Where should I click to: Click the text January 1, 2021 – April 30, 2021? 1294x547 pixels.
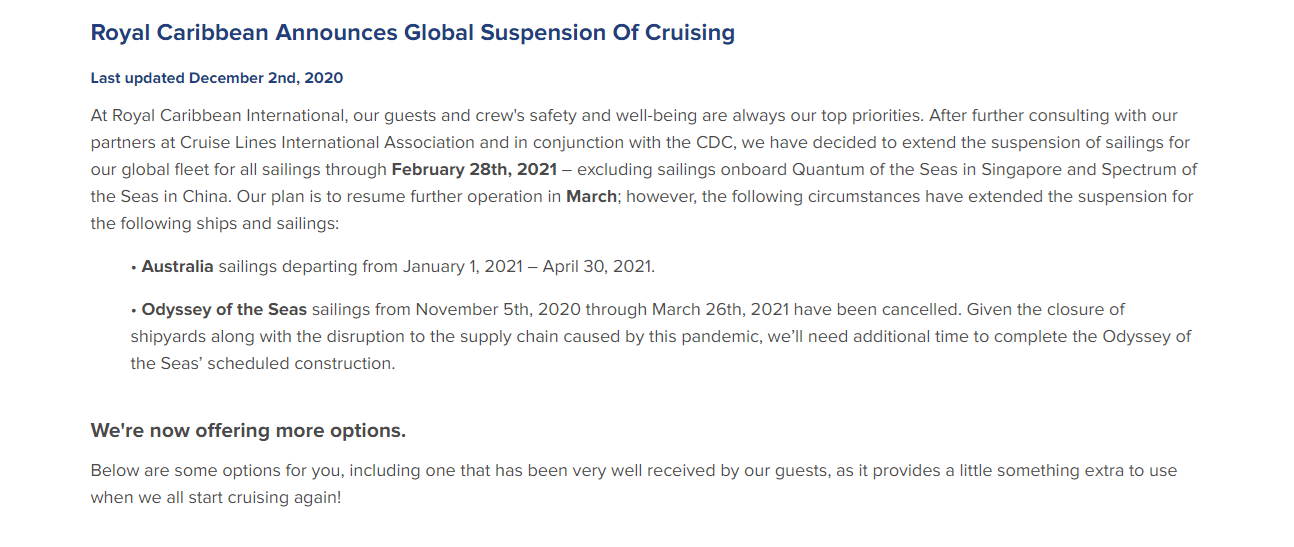tap(528, 267)
